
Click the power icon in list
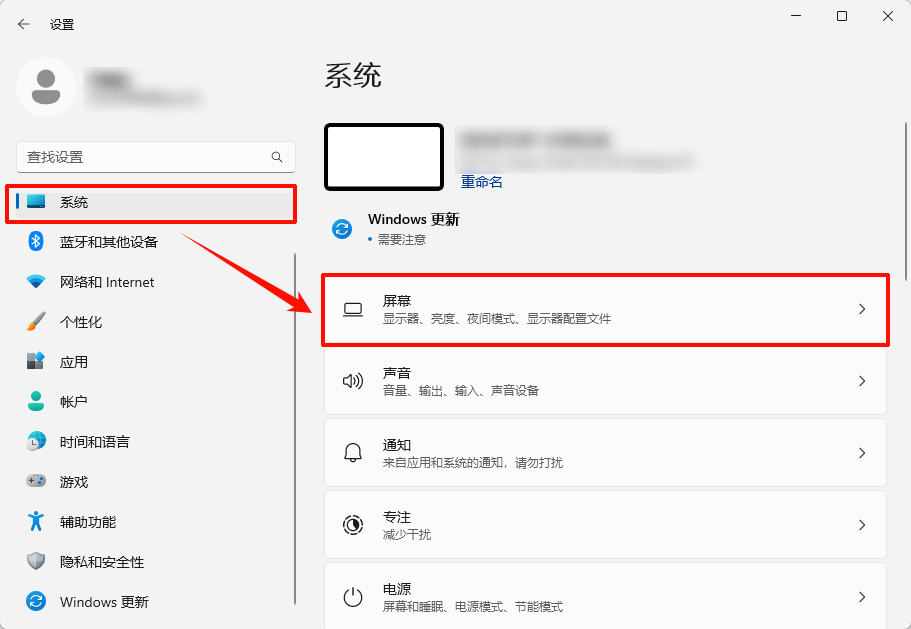click(x=352, y=597)
